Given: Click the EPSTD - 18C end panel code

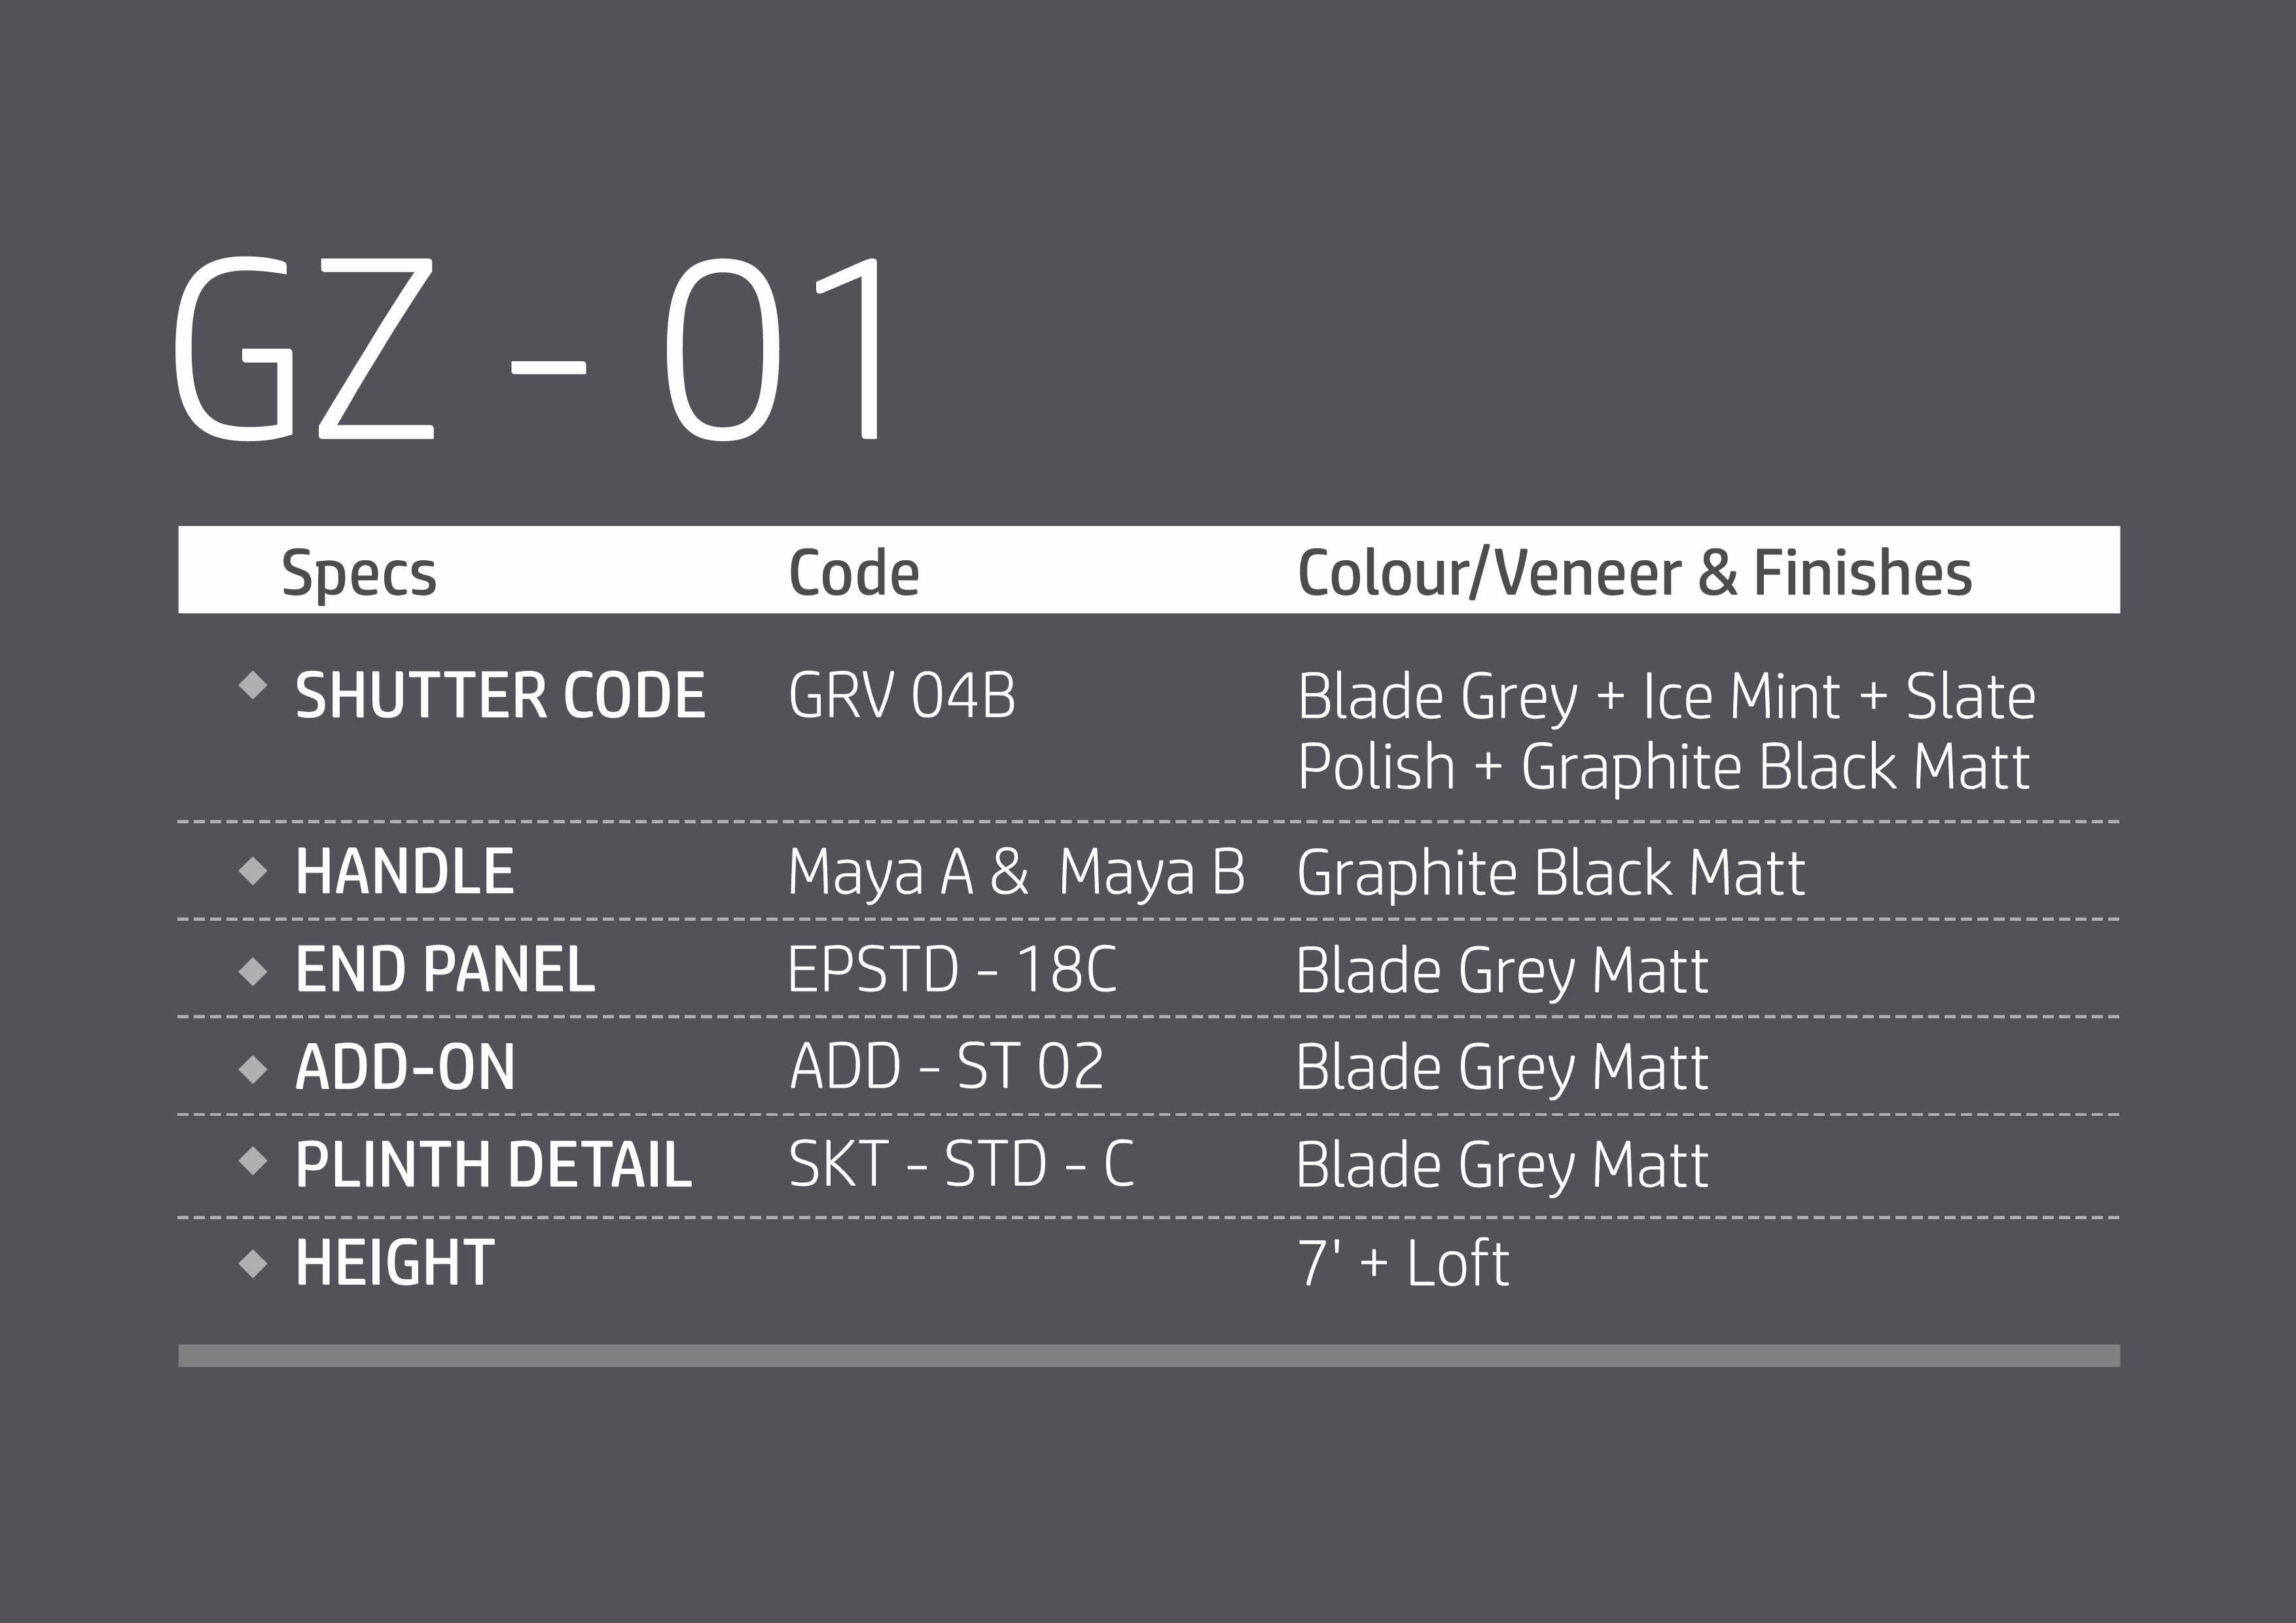Looking at the screenshot, I should pos(951,970).
